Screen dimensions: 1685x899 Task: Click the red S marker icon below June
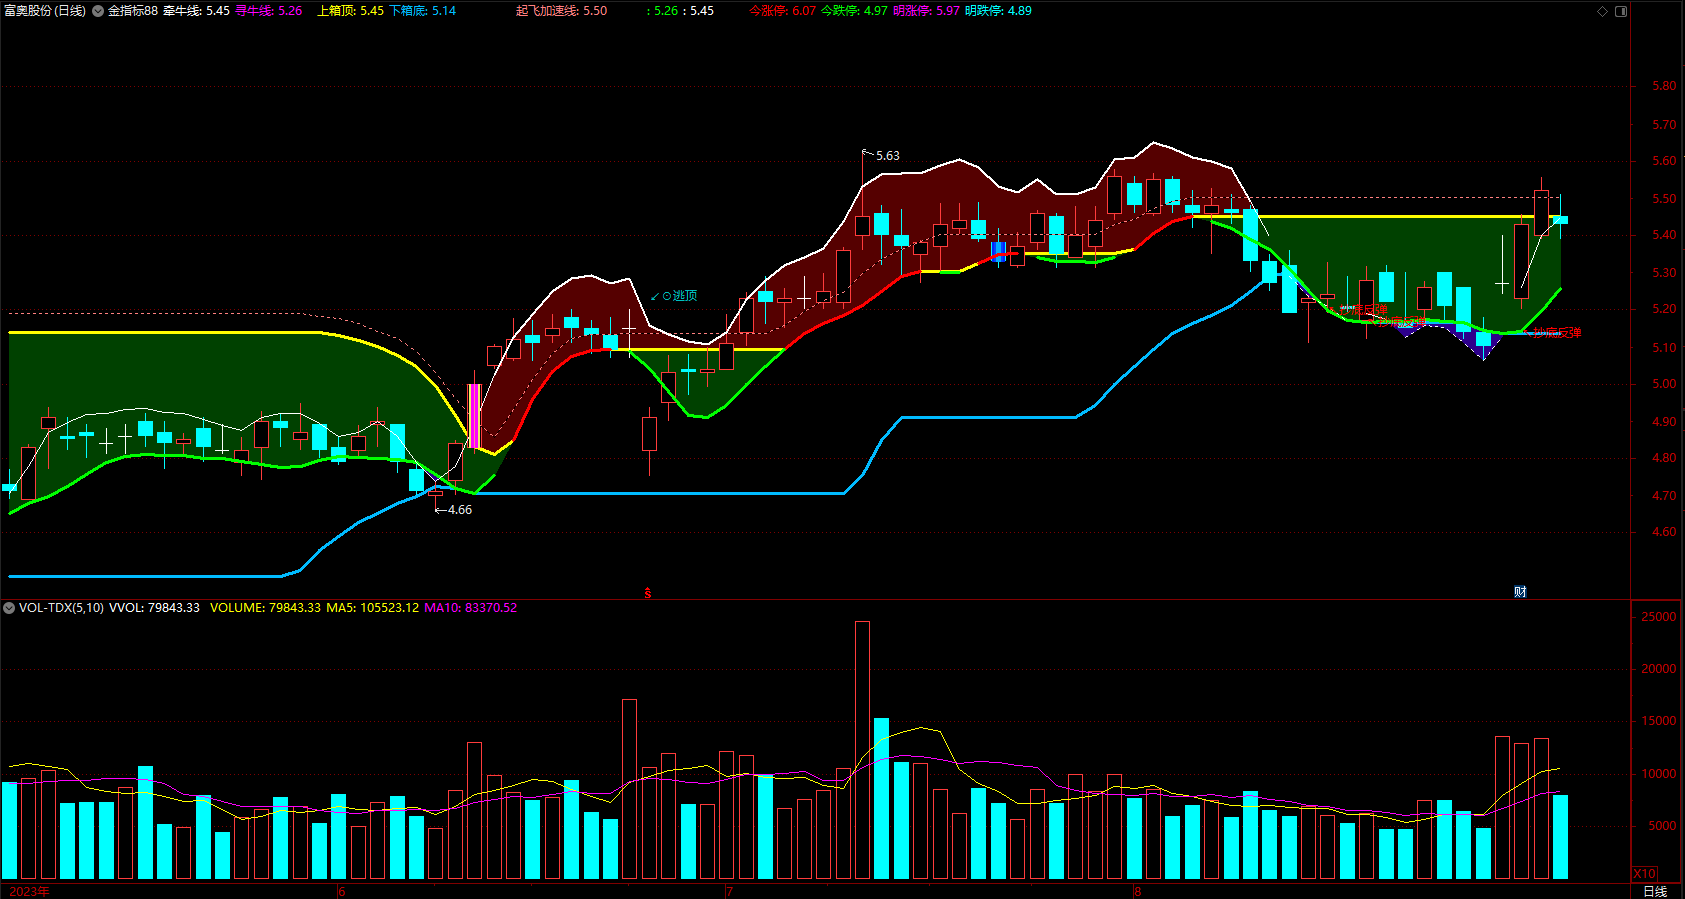pyautogui.click(x=648, y=593)
